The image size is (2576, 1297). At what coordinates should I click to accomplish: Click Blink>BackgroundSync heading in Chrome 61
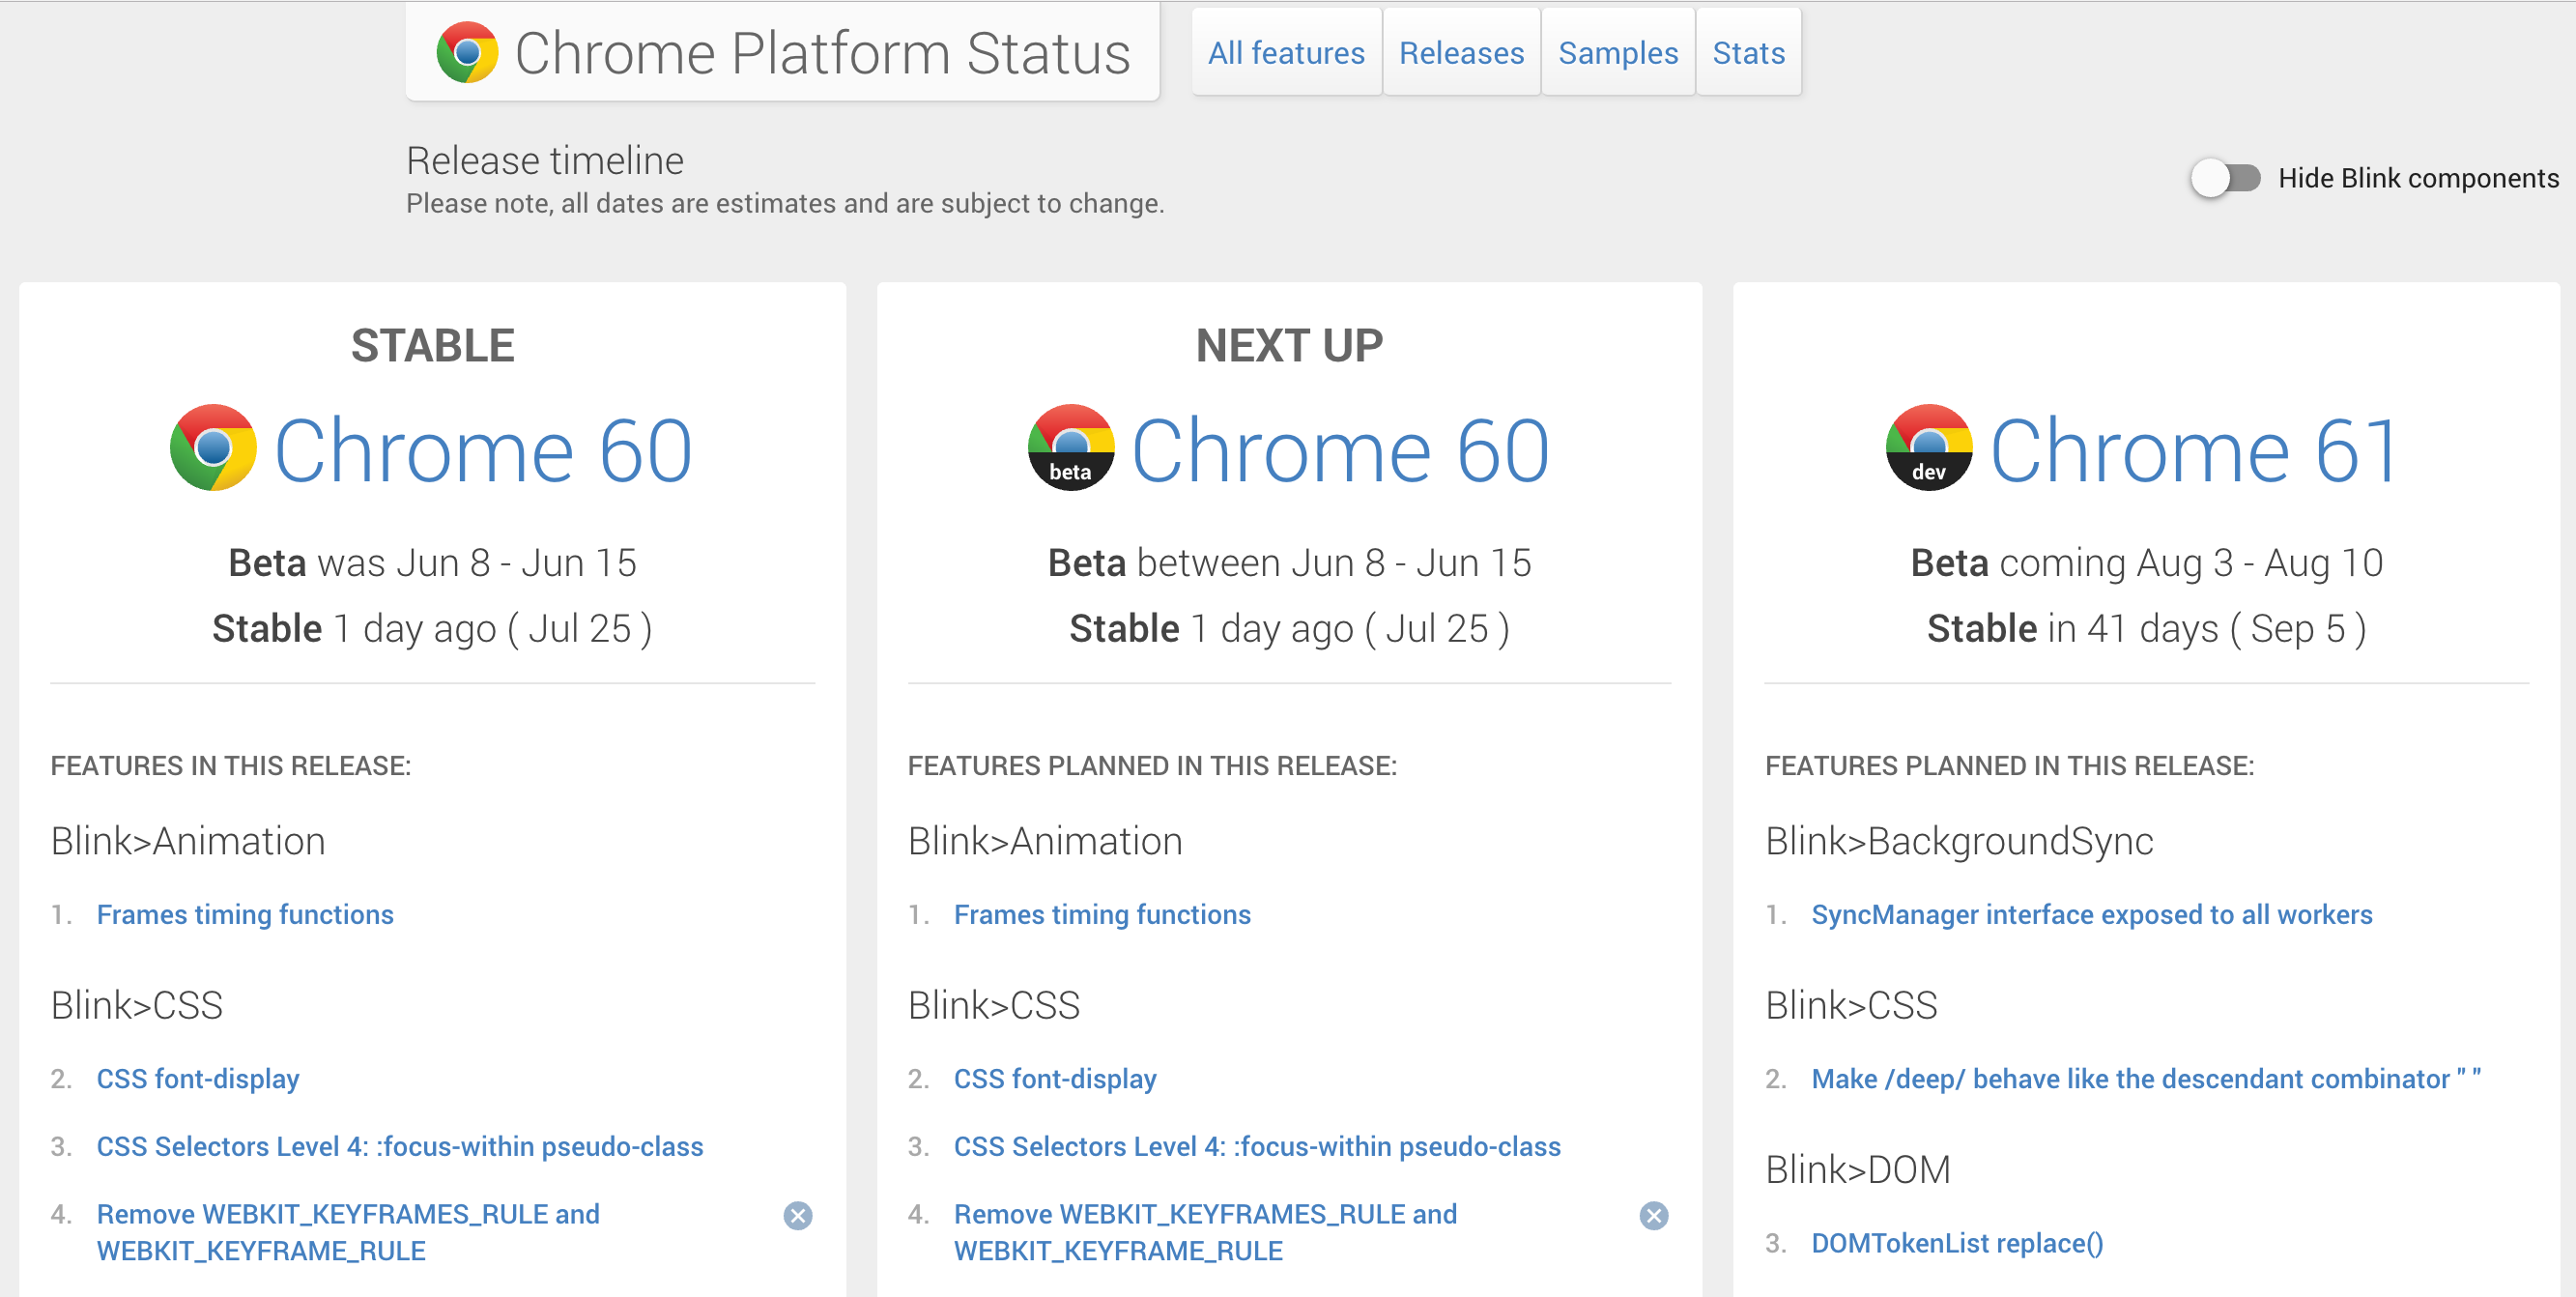pyautogui.click(x=1959, y=841)
